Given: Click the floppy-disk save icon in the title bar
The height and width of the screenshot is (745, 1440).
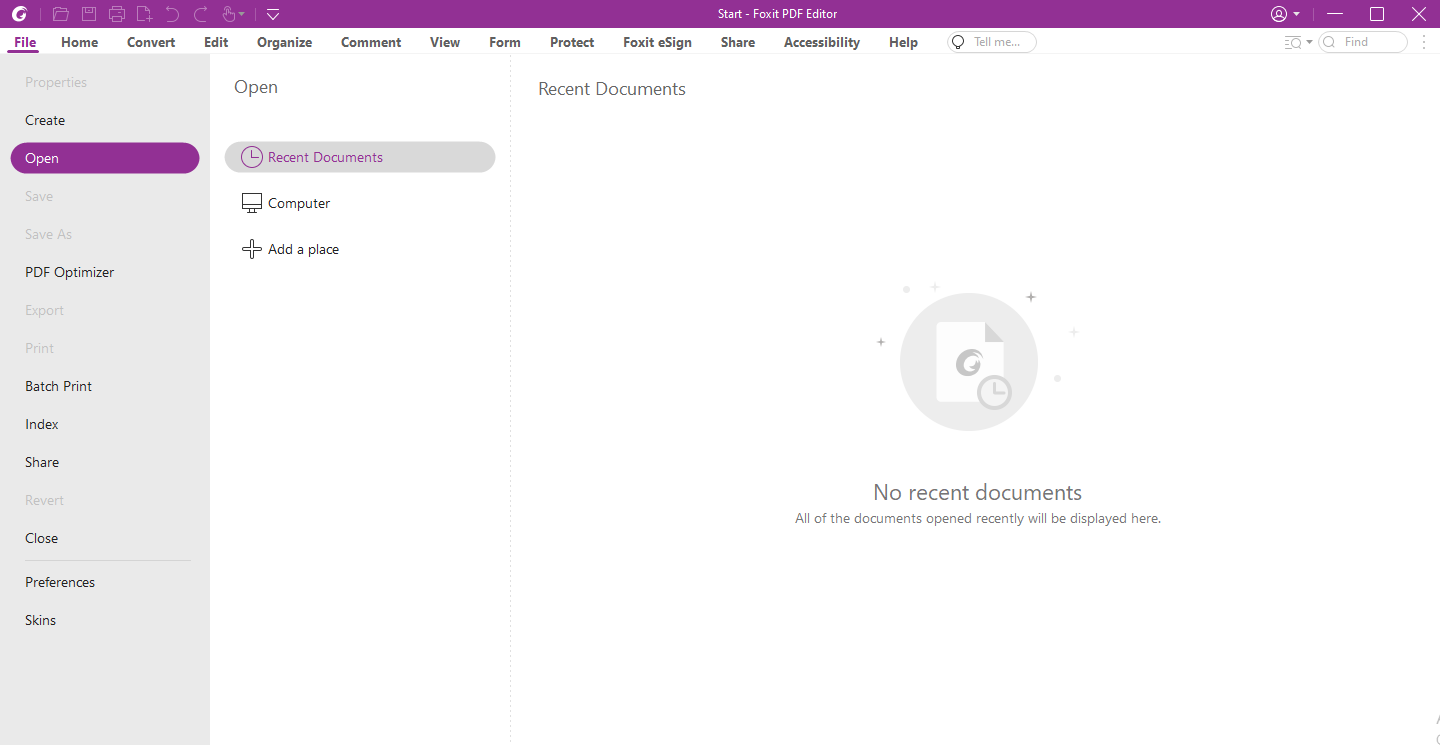Looking at the screenshot, I should coord(89,14).
